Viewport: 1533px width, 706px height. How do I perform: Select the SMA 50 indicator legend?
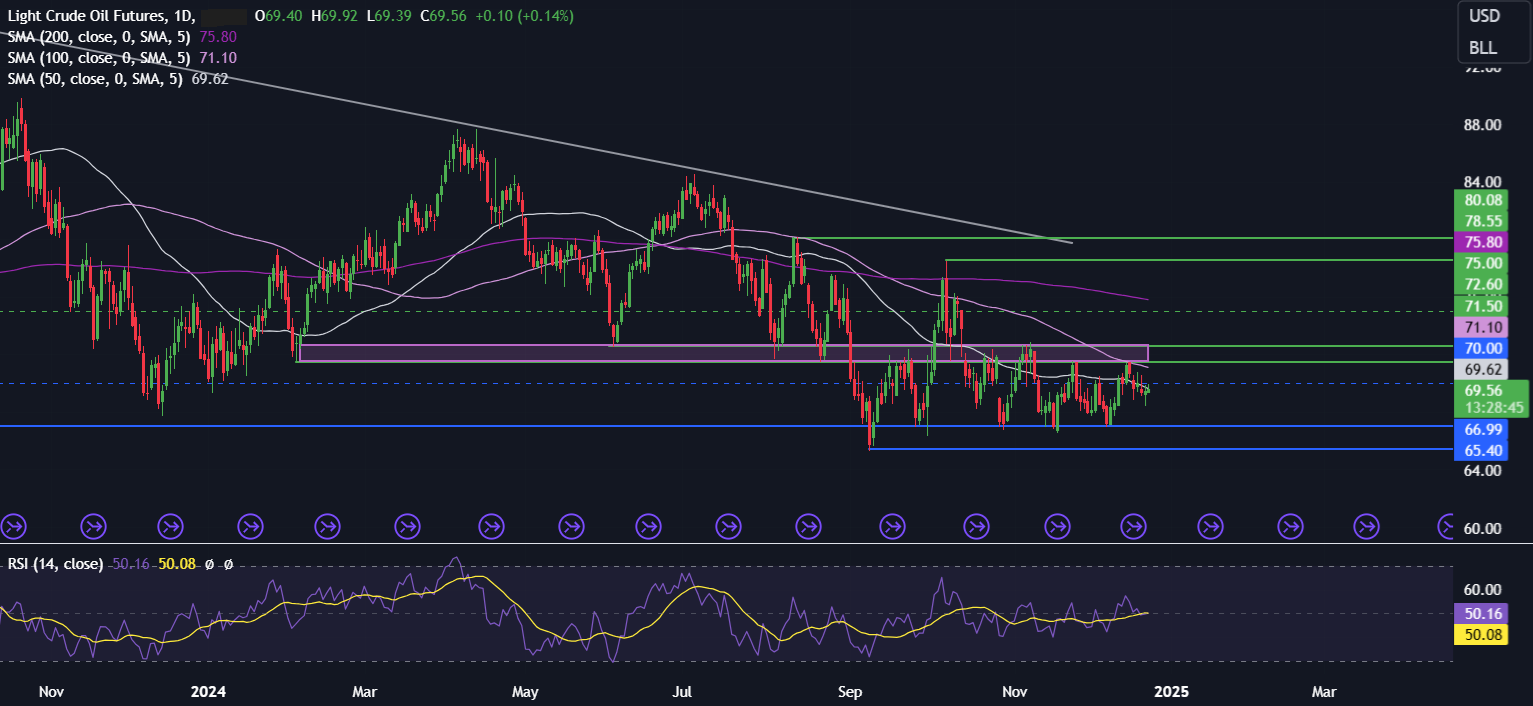tap(96, 78)
